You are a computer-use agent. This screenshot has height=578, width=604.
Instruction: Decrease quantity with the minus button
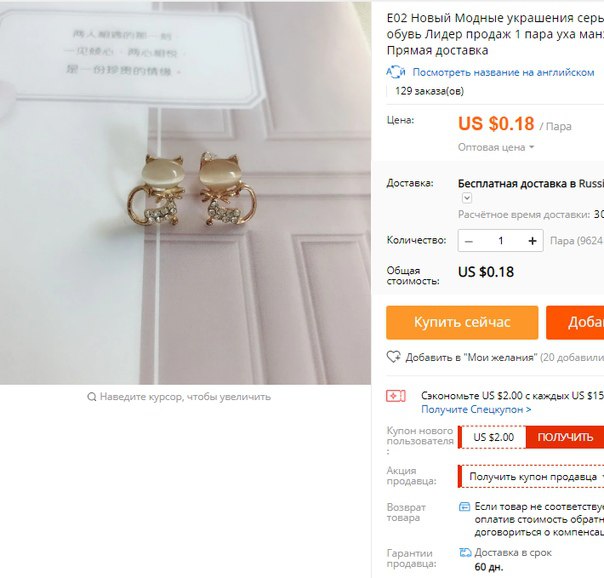point(469,241)
